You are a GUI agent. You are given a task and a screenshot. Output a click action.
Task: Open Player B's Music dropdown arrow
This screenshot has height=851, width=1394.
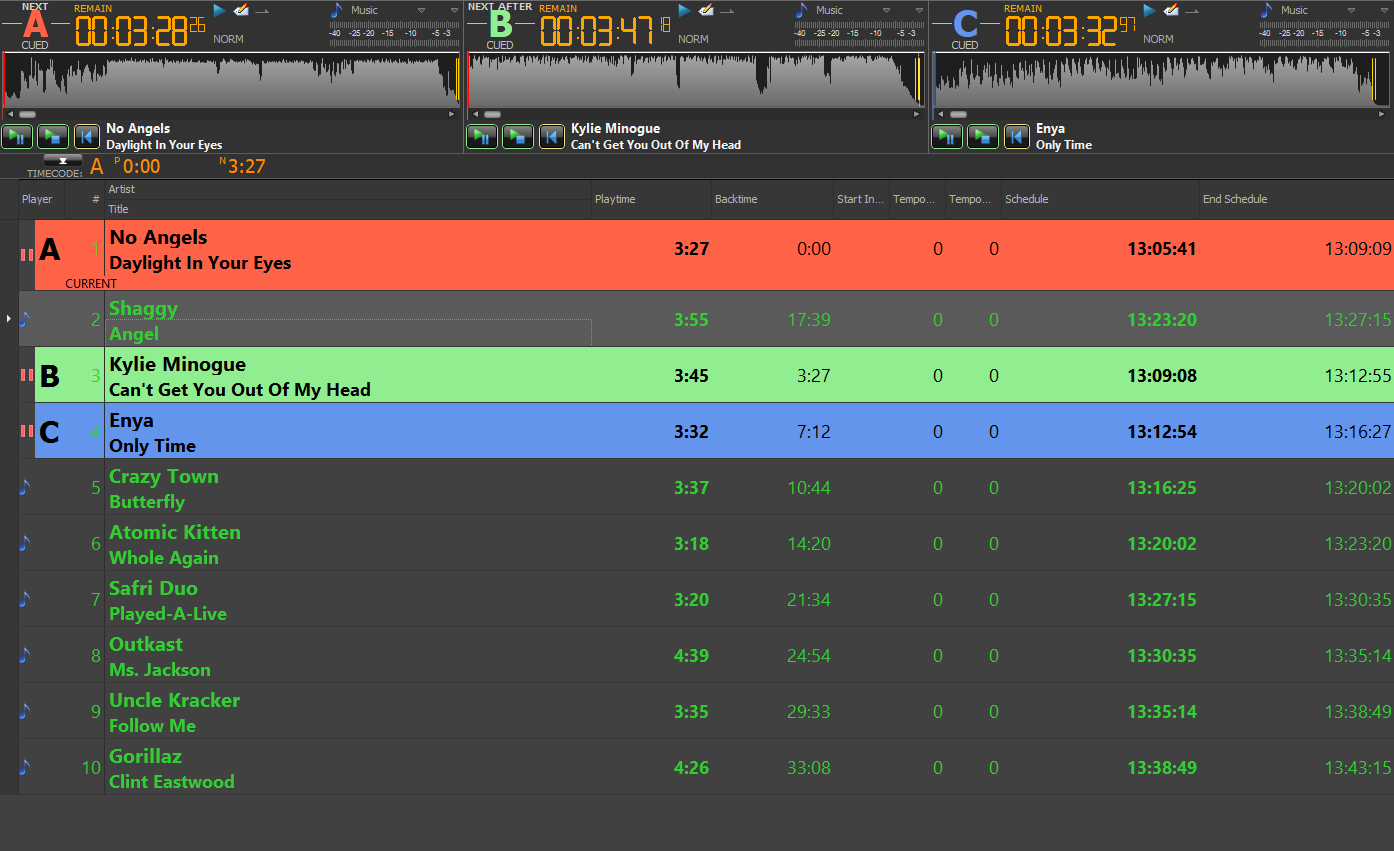886,11
